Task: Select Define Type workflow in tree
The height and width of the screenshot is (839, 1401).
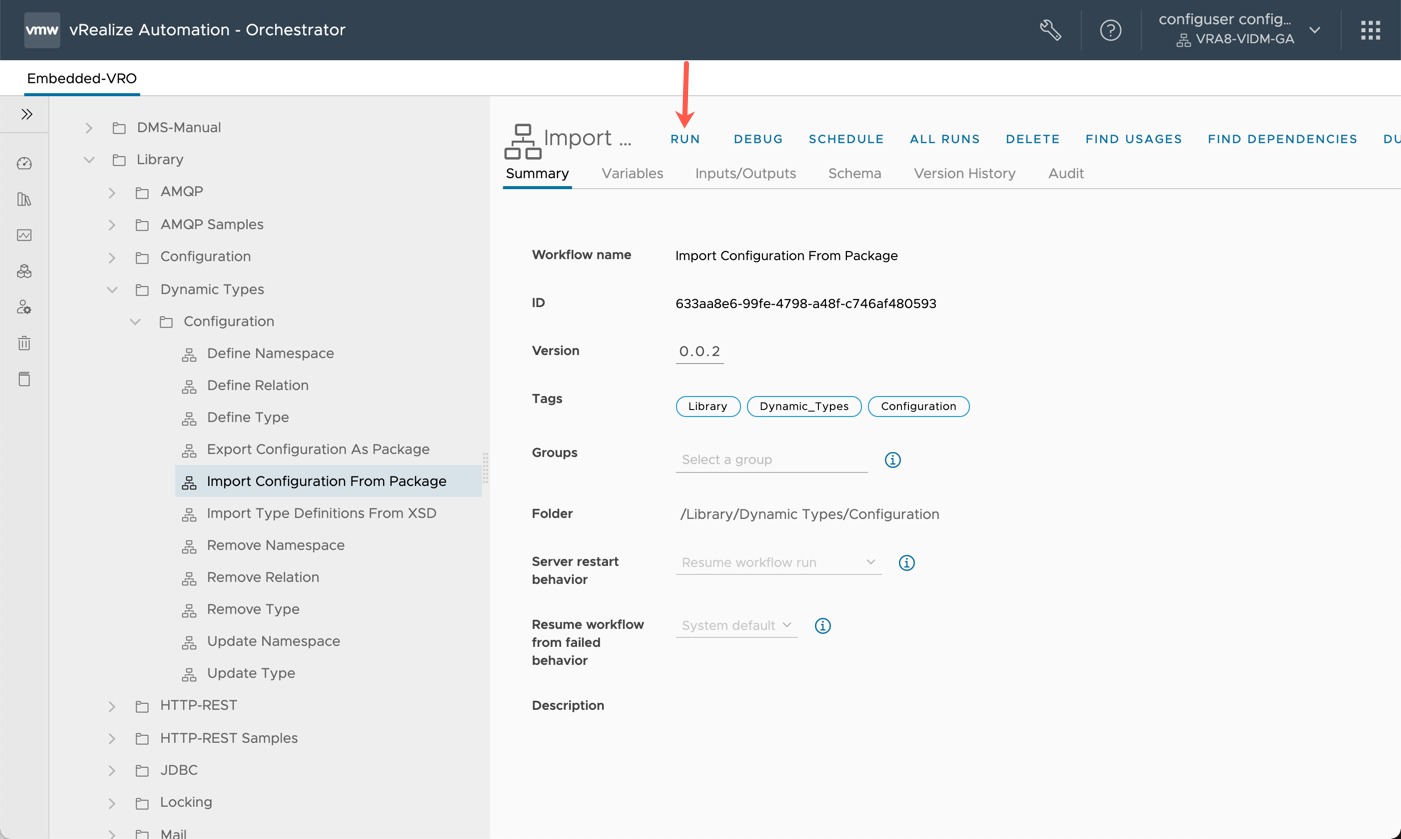Action: (x=248, y=417)
